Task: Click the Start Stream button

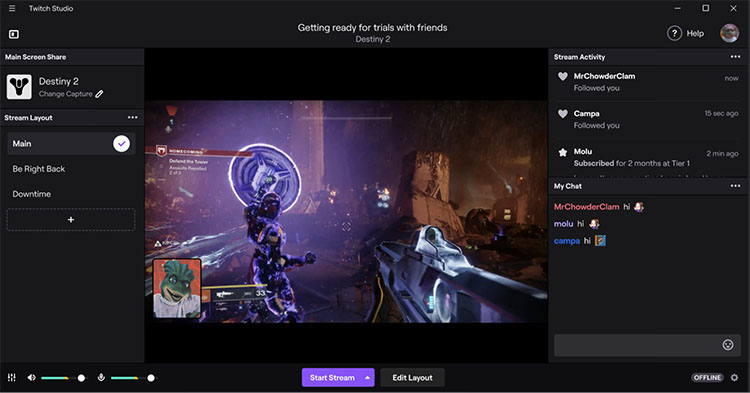Action: click(332, 378)
